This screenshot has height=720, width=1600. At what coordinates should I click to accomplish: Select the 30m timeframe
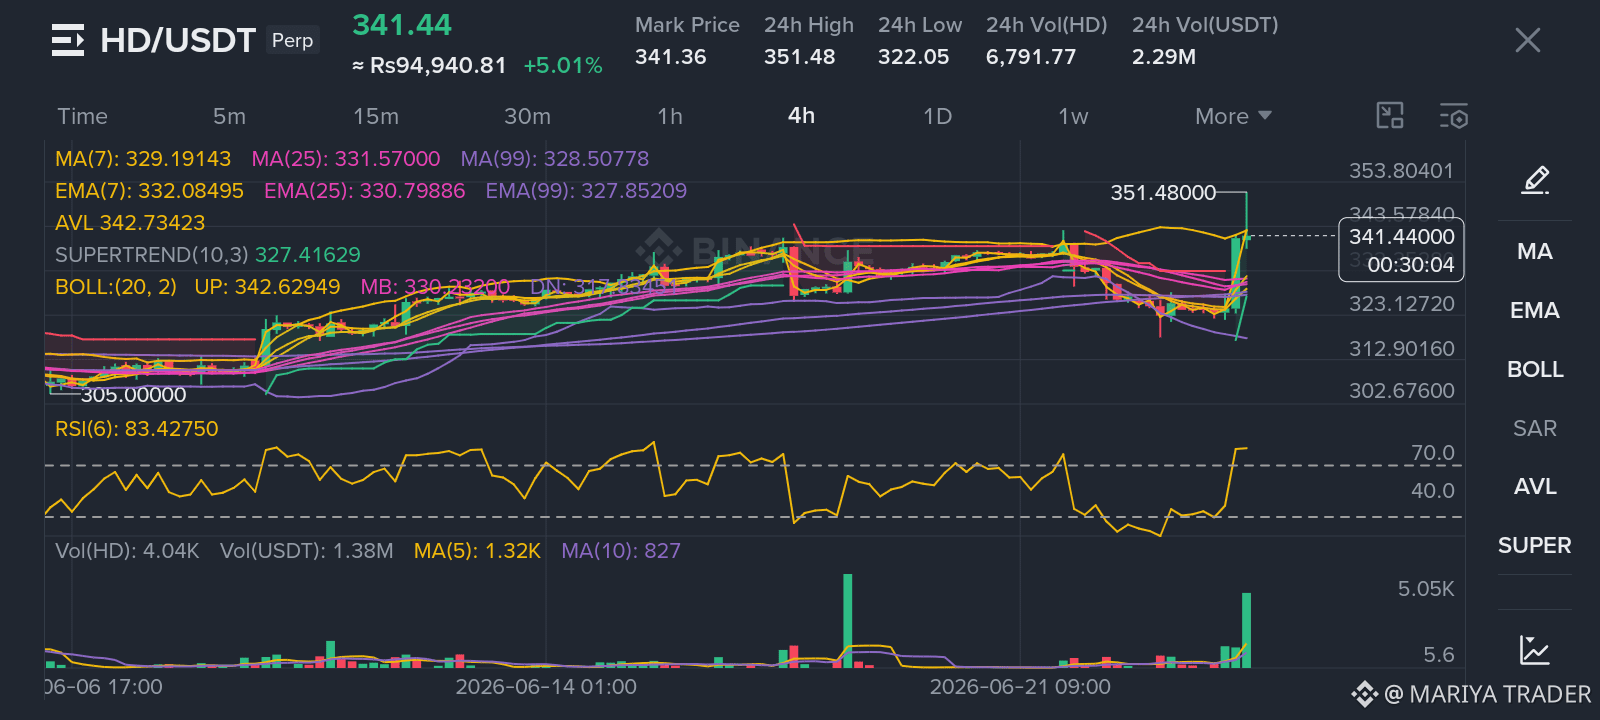coord(527,116)
